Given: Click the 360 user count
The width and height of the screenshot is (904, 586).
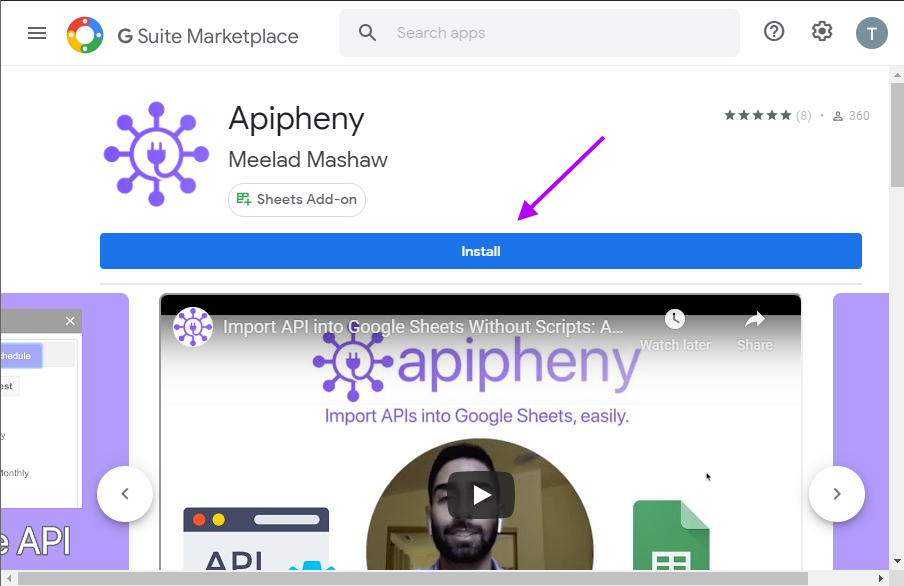Looking at the screenshot, I should tap(859, 116).
